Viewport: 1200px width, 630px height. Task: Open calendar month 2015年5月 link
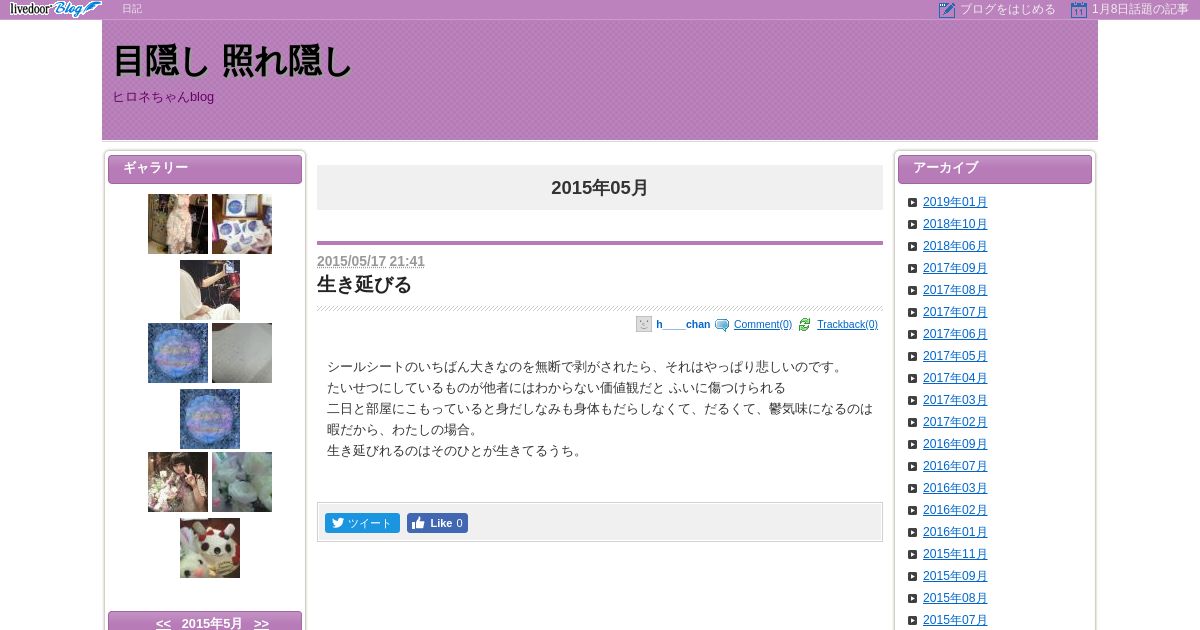point(212,623)
